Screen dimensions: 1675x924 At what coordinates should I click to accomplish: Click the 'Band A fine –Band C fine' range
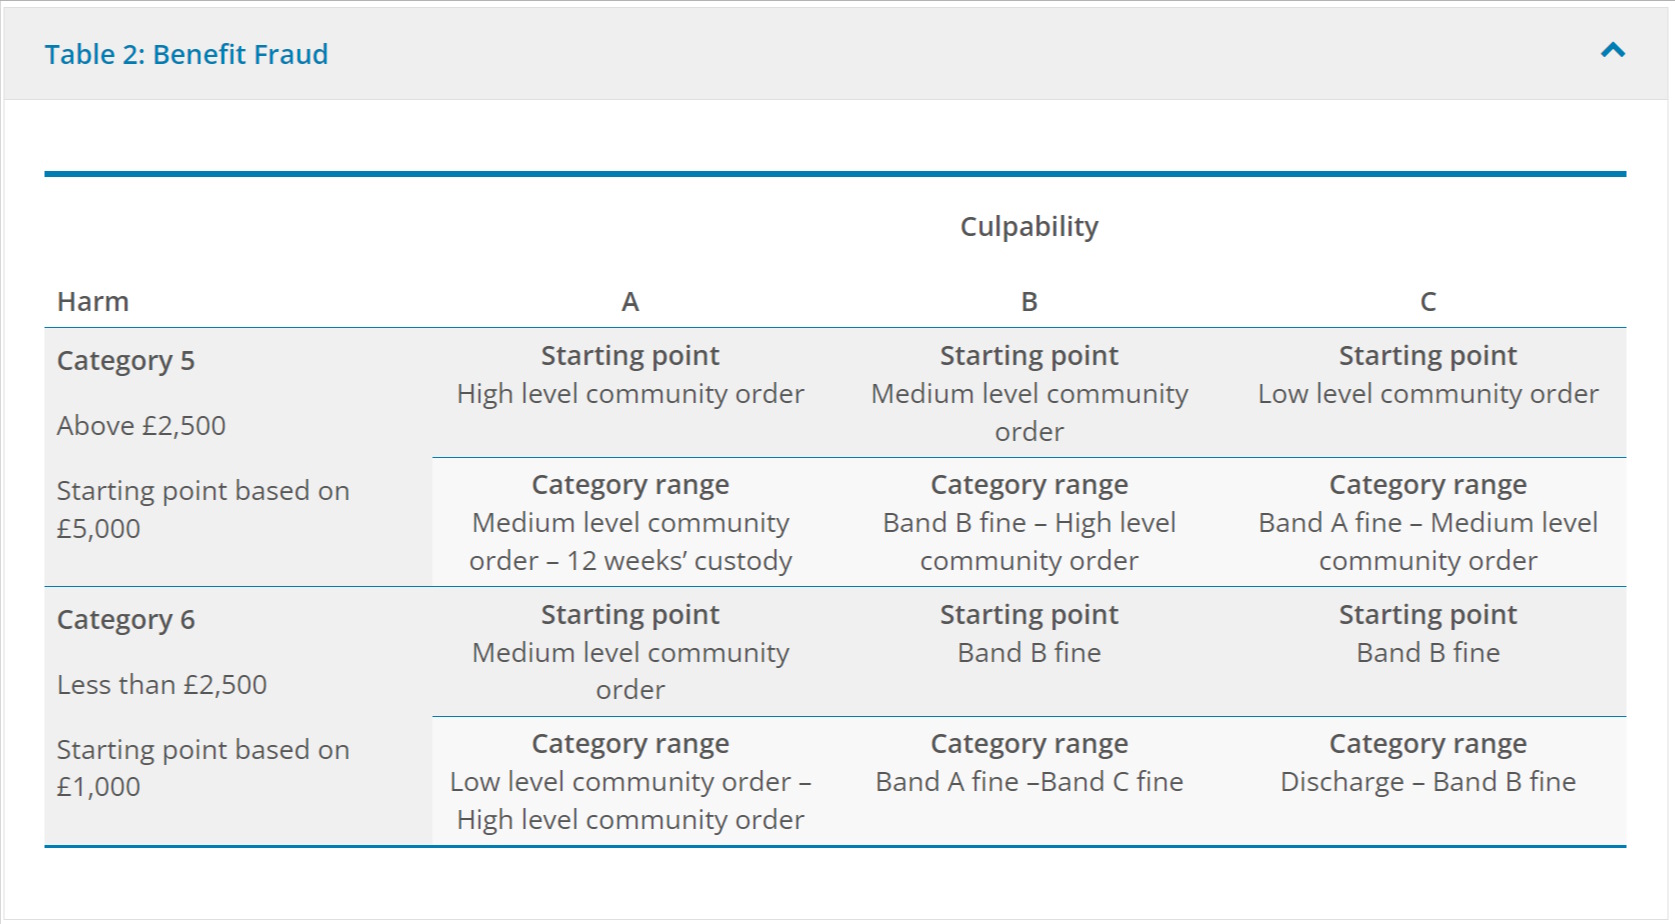pyautogui.click(x=1028, y=782)
